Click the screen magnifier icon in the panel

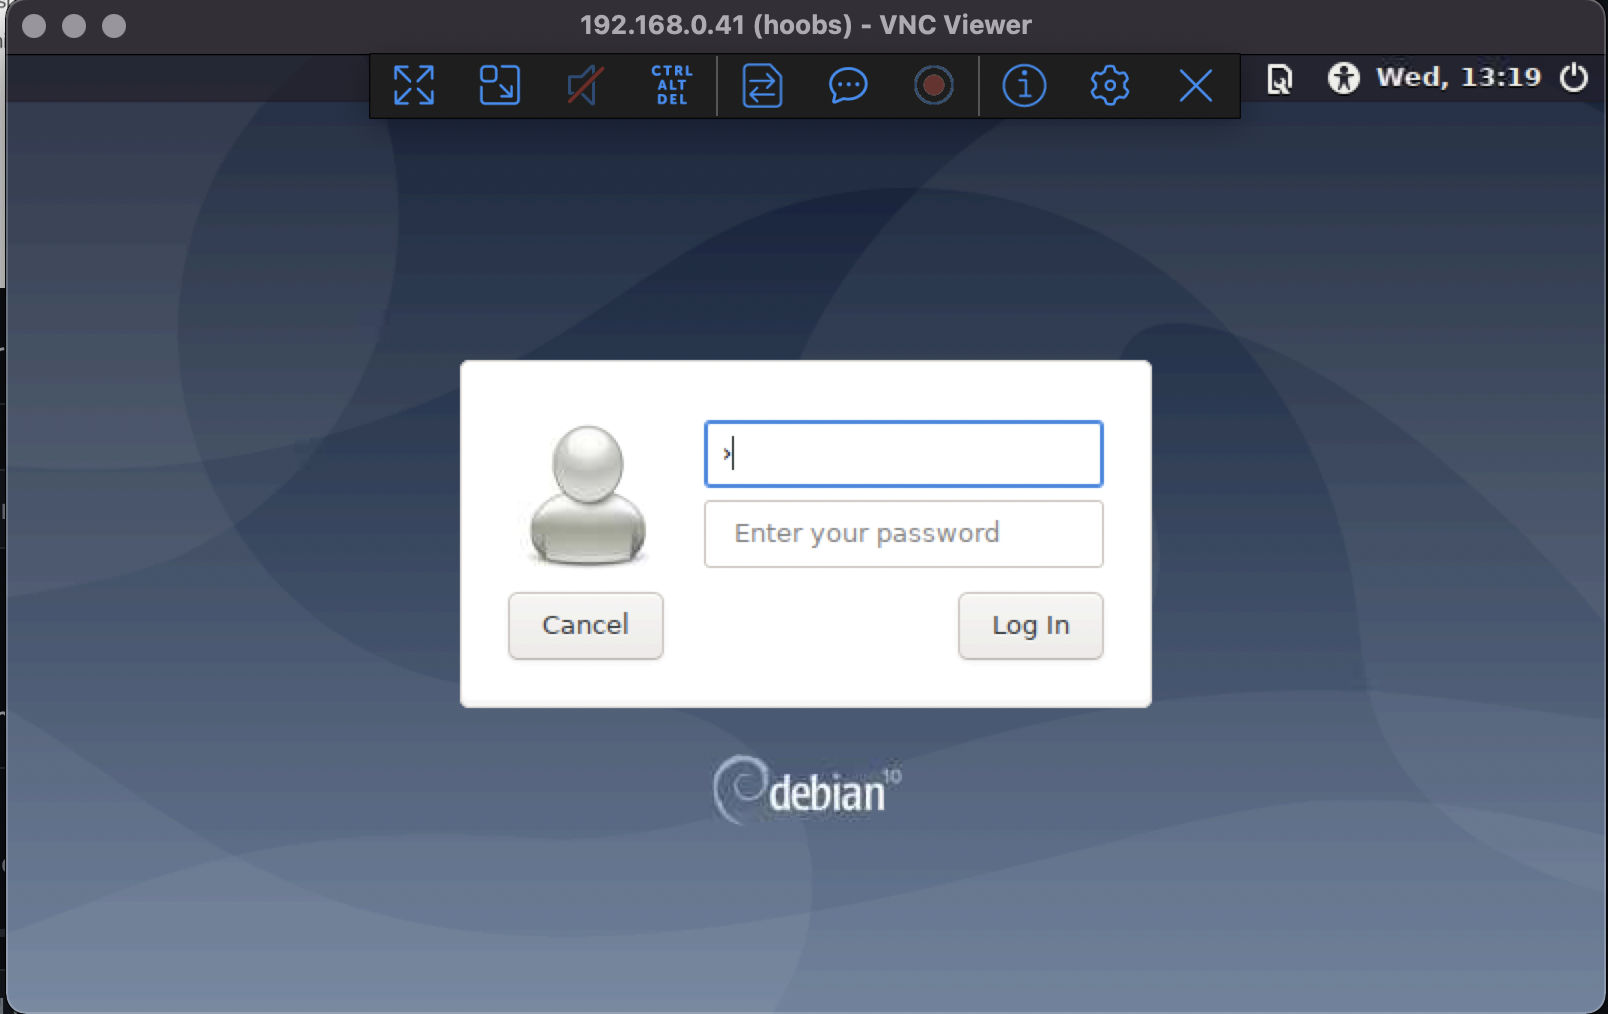coord(1278,77)
